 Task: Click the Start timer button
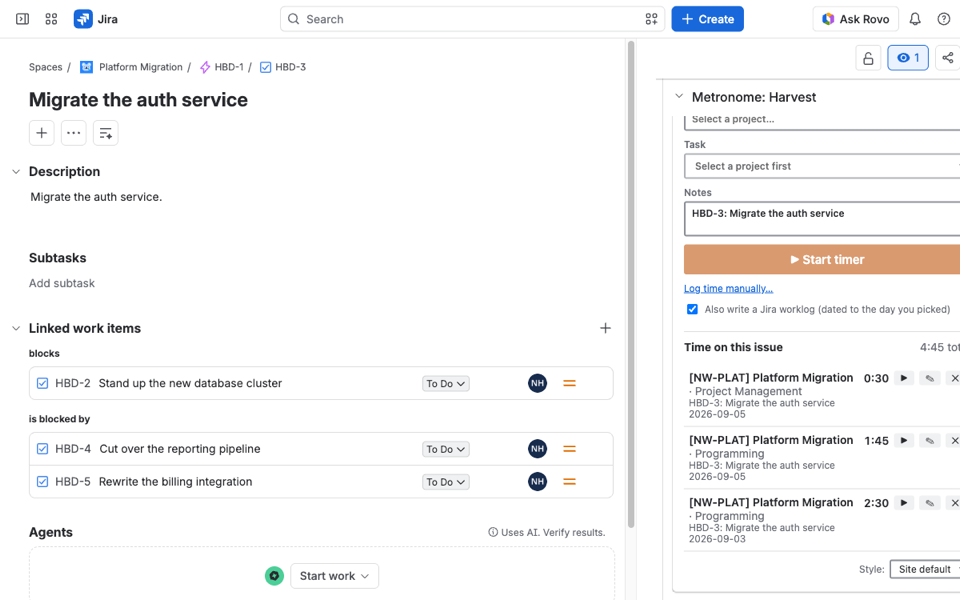(822, 260)
